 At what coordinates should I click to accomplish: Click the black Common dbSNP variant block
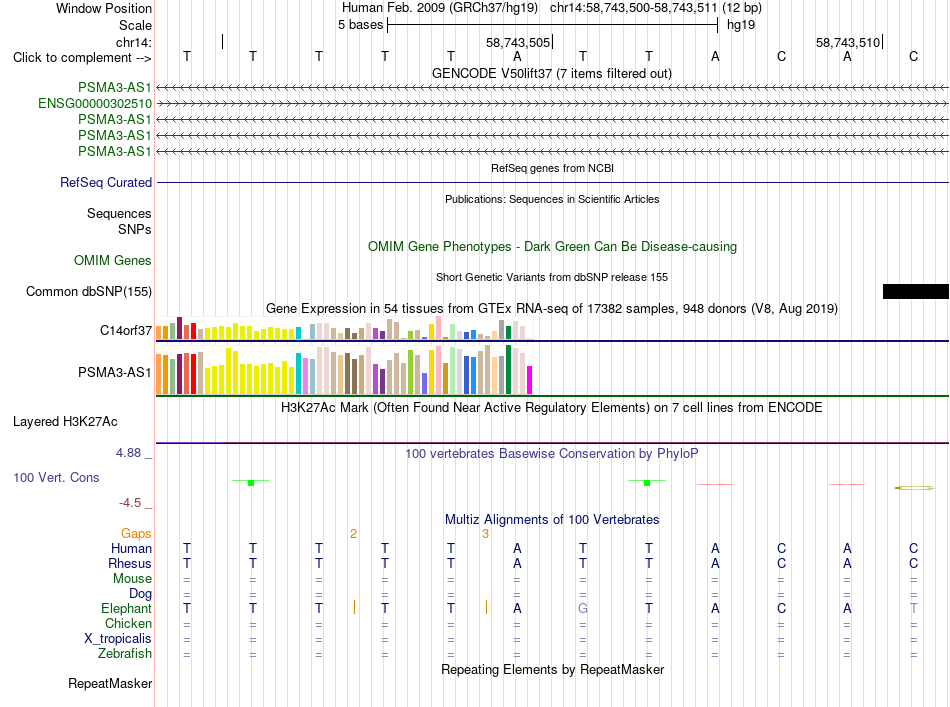[x=915, y=291]
